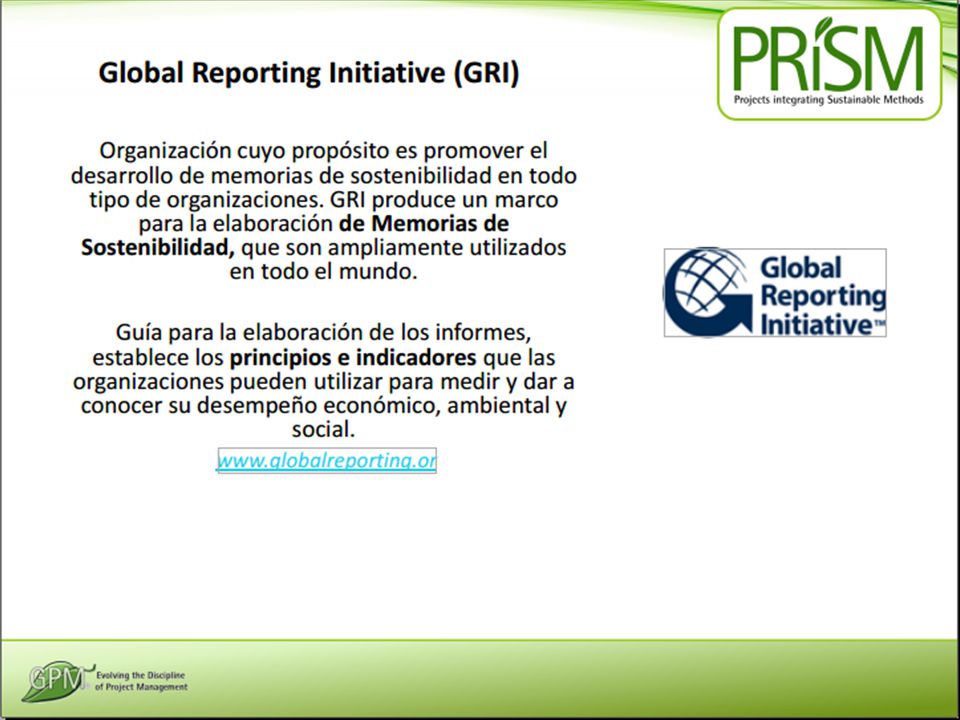The height and width of the screenshot is (720, 960).
Task: Click bold text 'de Memorias de Sostenibilidad,'
Action: pyautogui.click(x=294, y=236)
